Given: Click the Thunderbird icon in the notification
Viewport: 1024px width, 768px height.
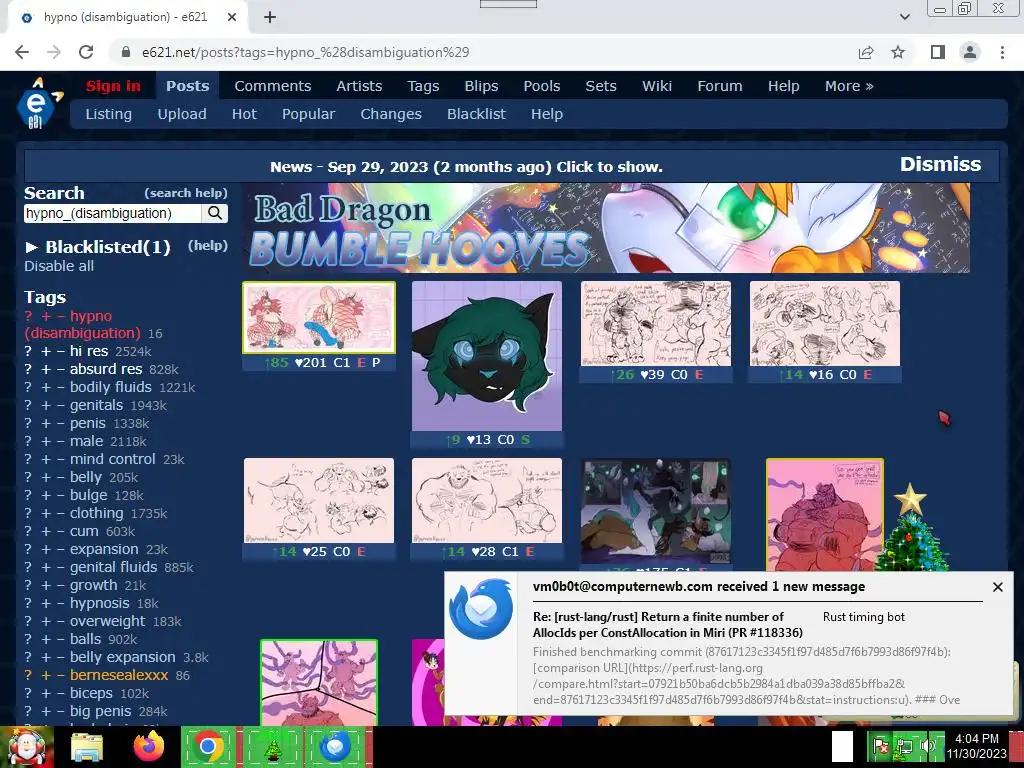Looking at the screenshot, I should pyautogui.click(x=480, y=608).
